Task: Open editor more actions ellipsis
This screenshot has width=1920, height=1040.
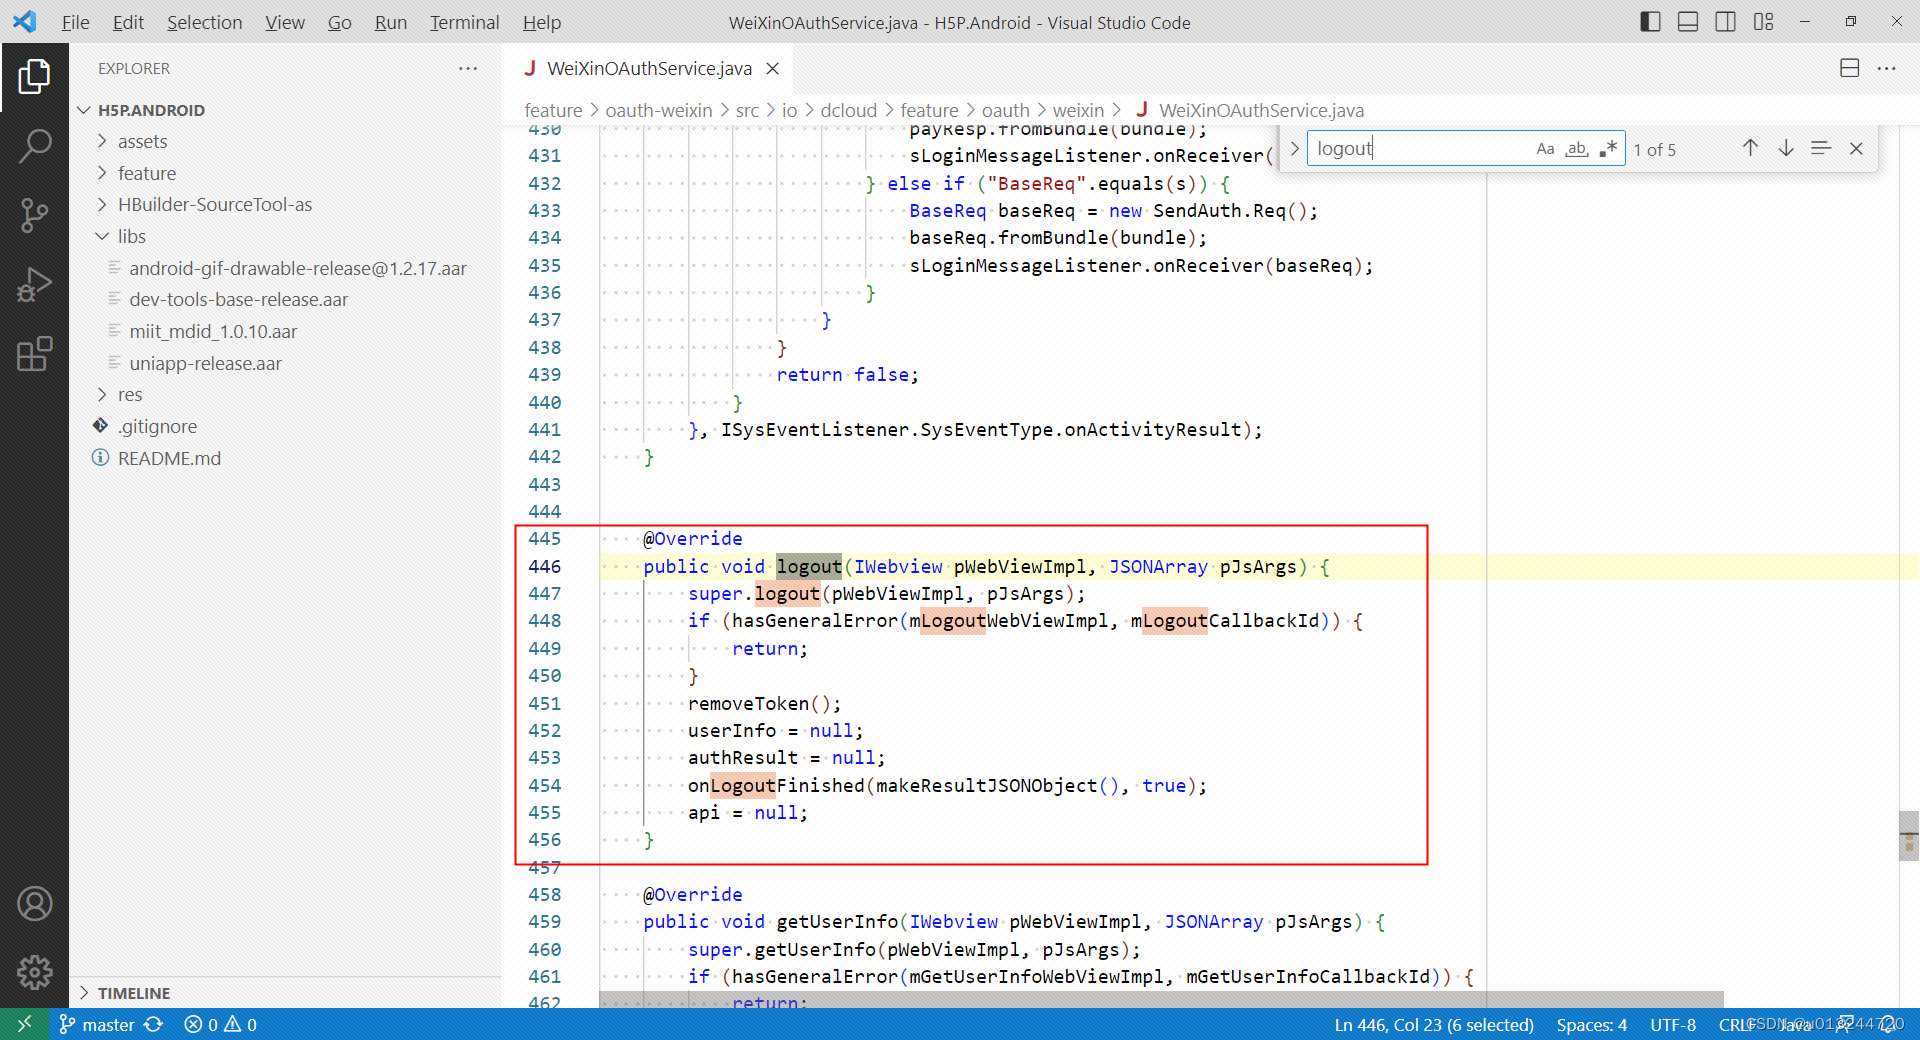Action: click(1886, 68)
